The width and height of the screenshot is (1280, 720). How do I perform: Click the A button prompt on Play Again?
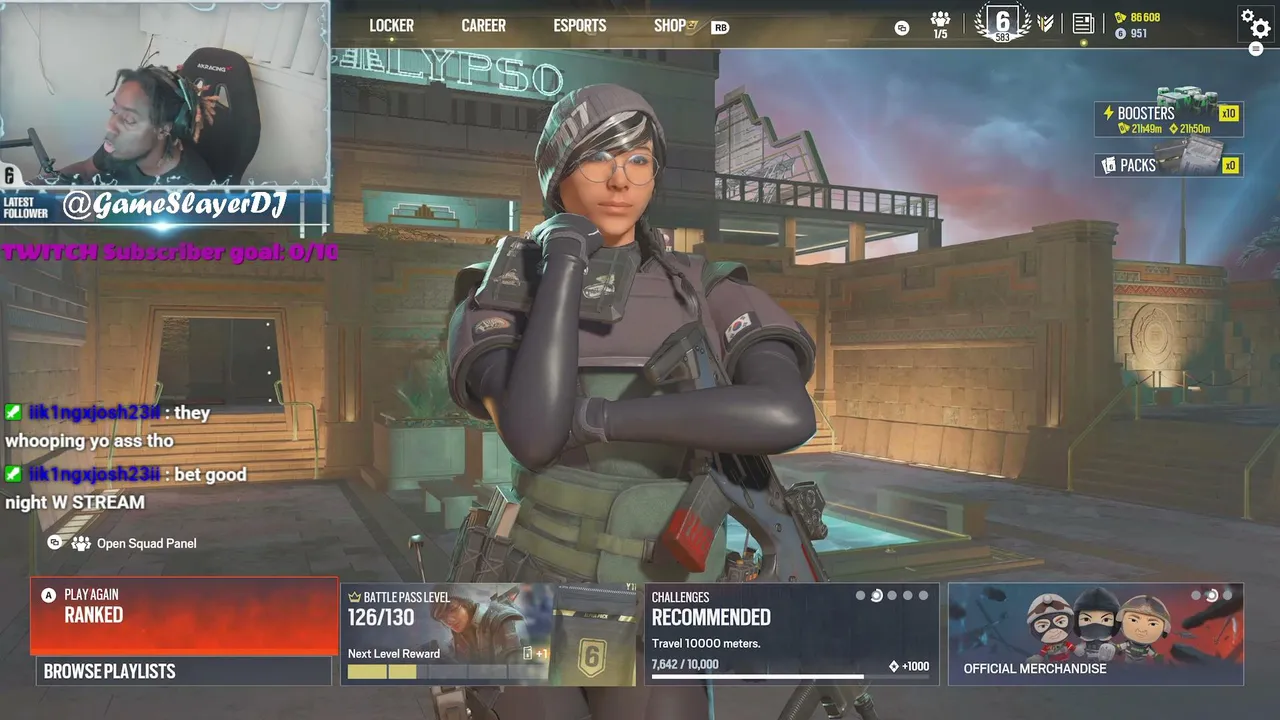pyautogui.click(x=48, y=595)
